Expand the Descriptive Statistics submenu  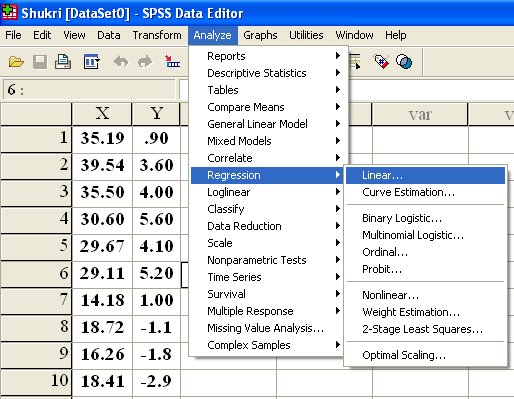point(267,73)
